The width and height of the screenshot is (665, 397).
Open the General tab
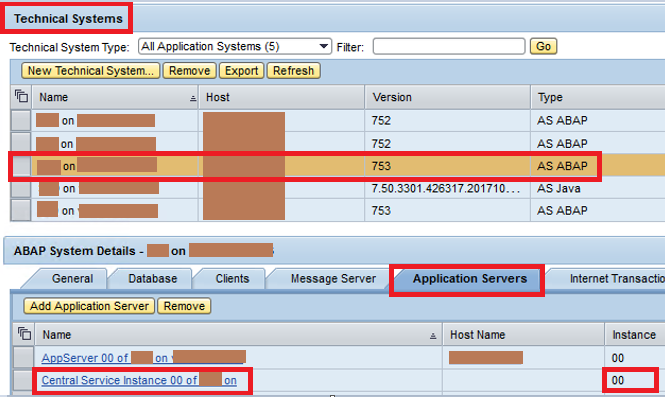(72, 279)
